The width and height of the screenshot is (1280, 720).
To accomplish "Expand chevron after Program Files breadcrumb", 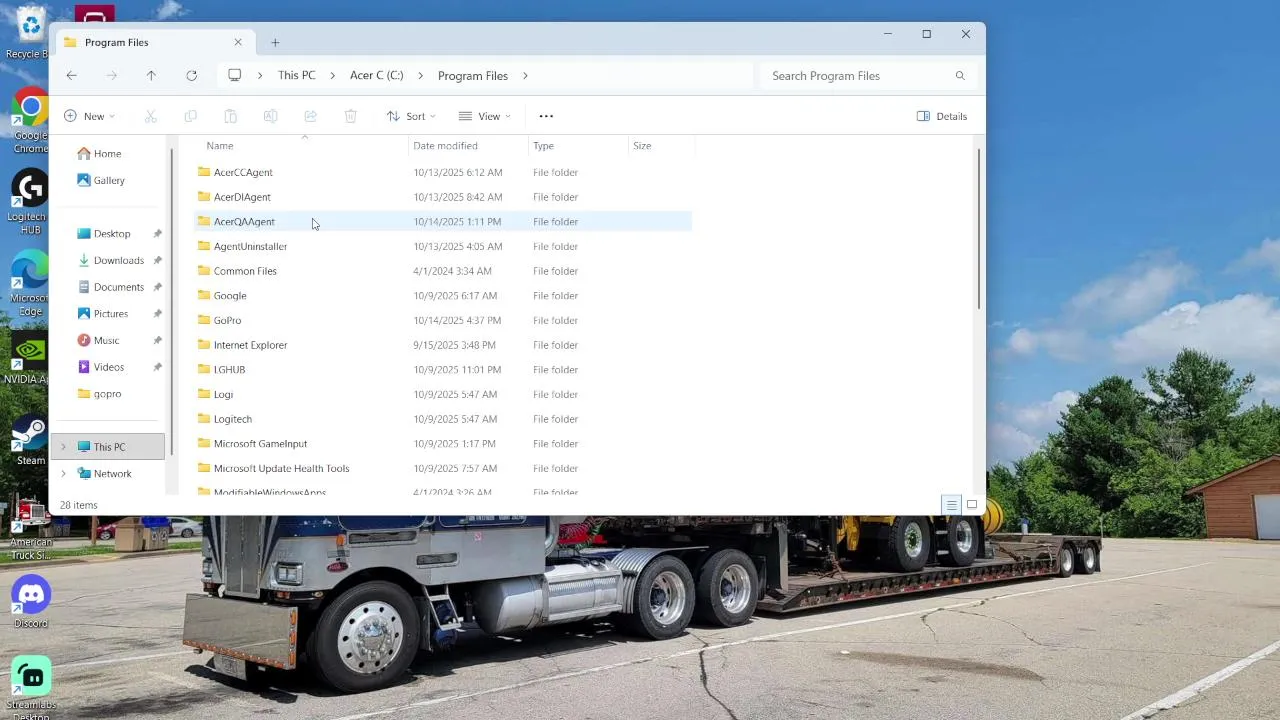I will 525,76.
